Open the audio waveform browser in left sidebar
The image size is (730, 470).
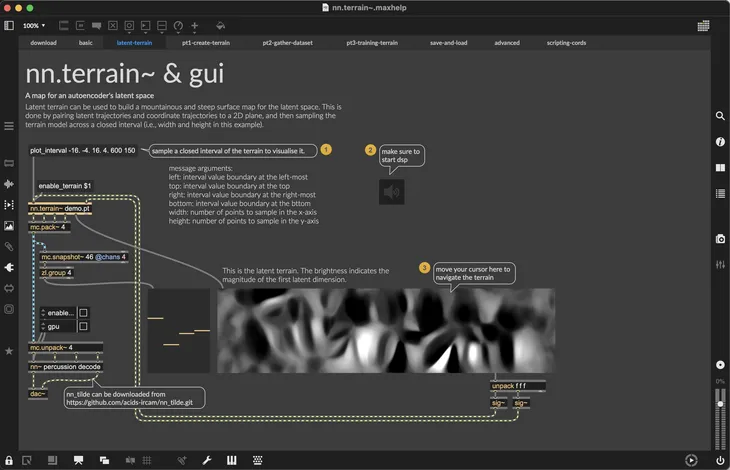pyautogui.click(x=9, y=184)
